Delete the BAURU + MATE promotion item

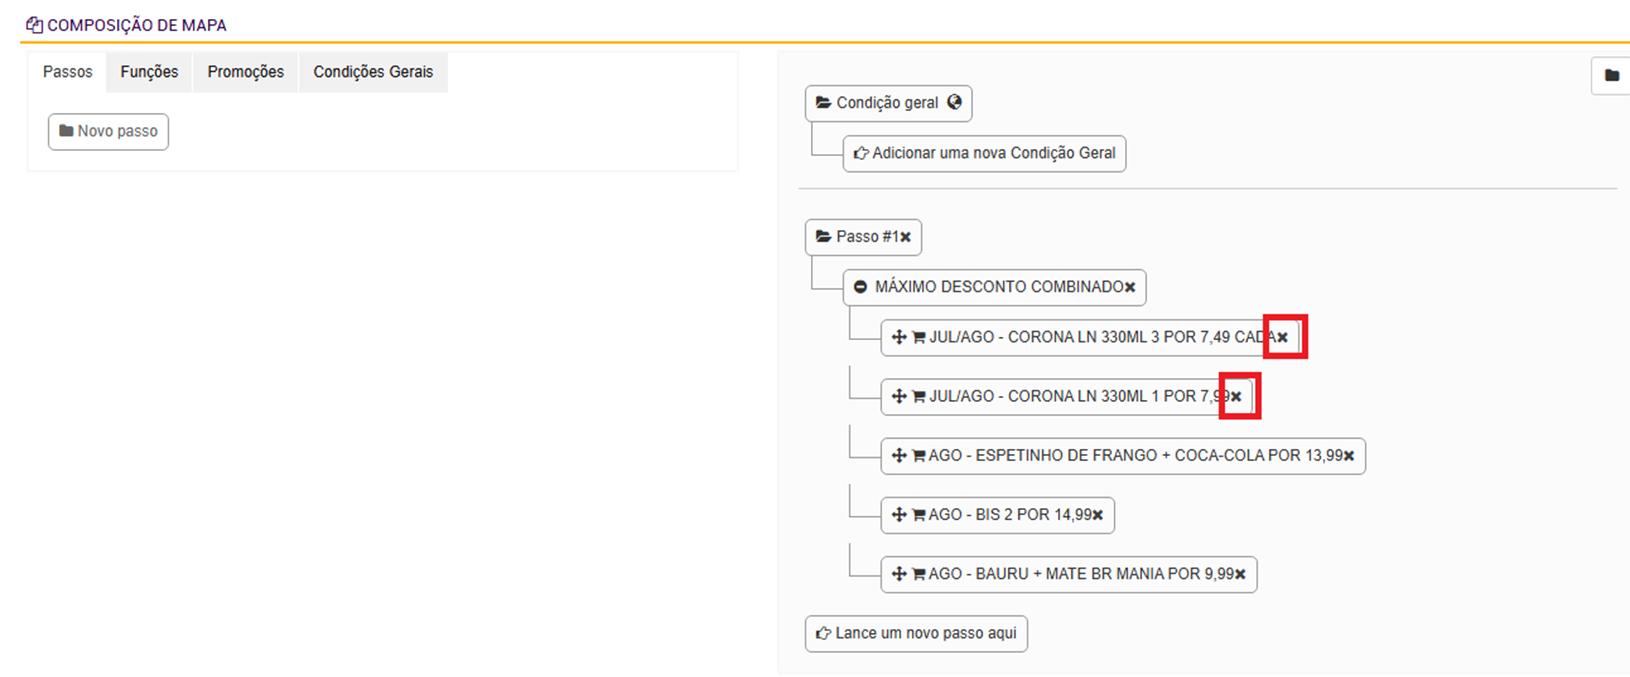pos(1240,574)
